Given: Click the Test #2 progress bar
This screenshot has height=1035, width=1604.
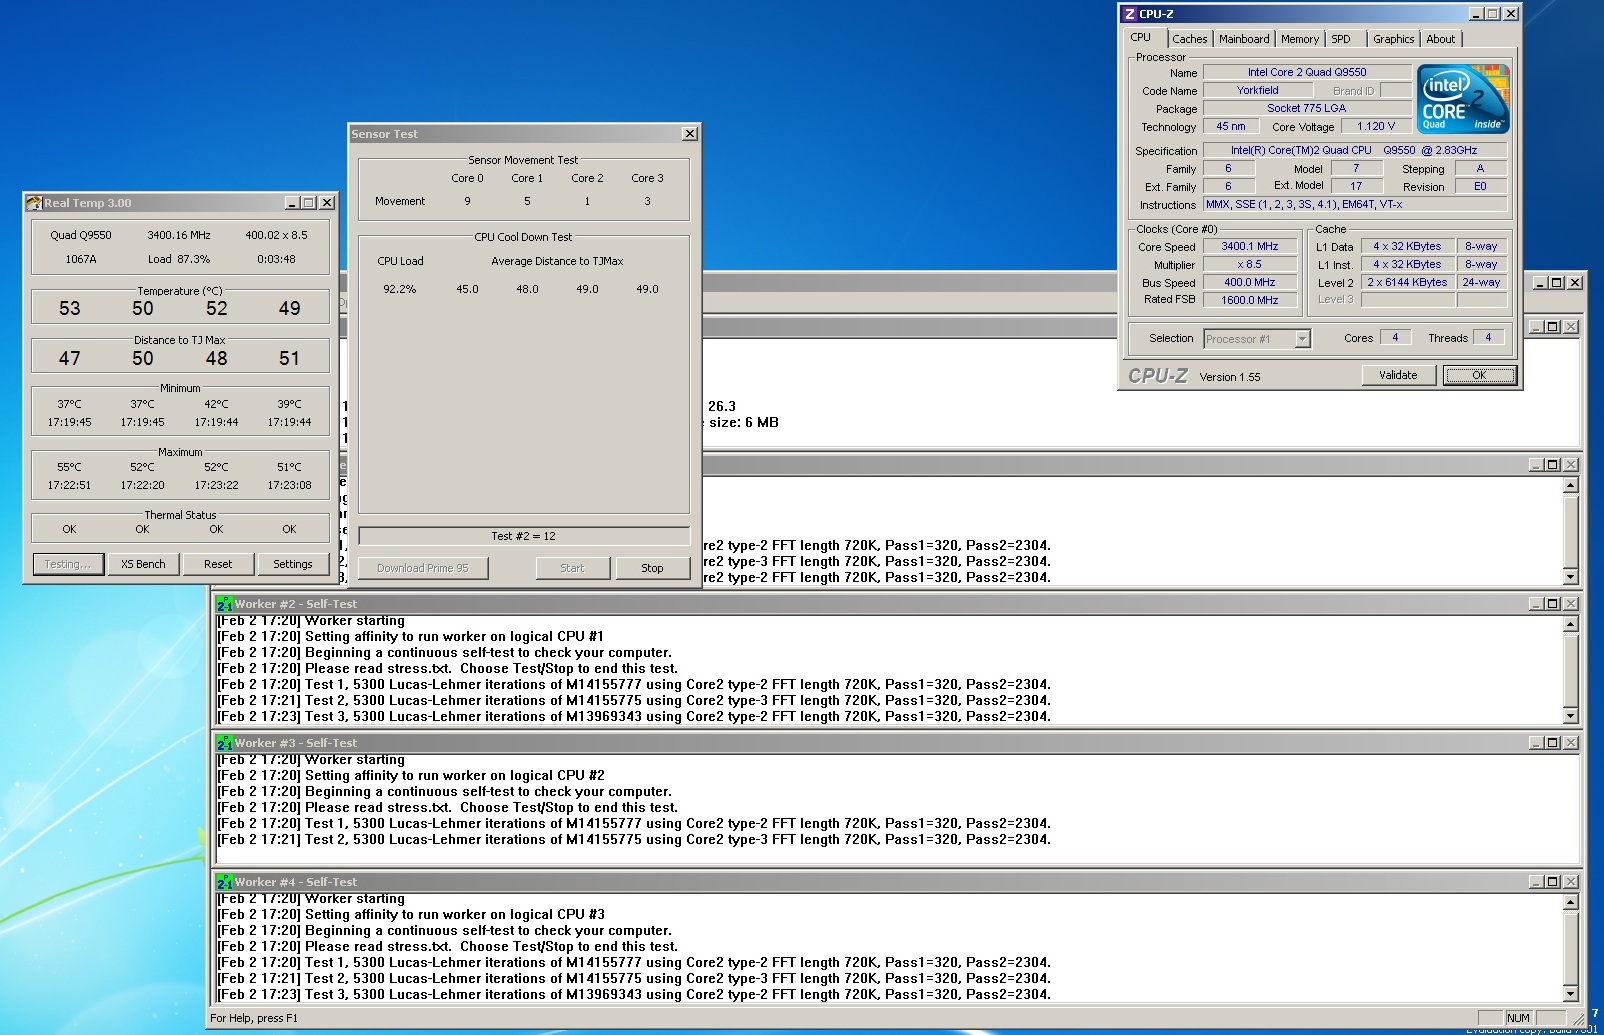Looking at the screenshot, I should tap(524, 536).
